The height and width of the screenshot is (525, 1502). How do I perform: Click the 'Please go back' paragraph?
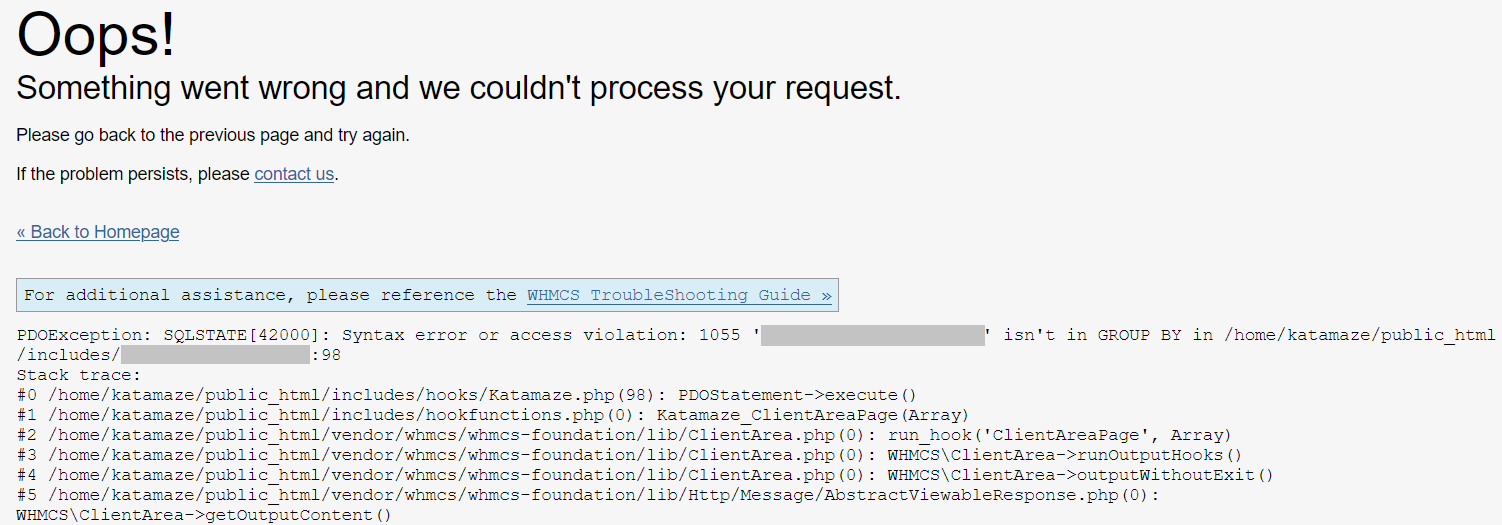click(213, 135)
